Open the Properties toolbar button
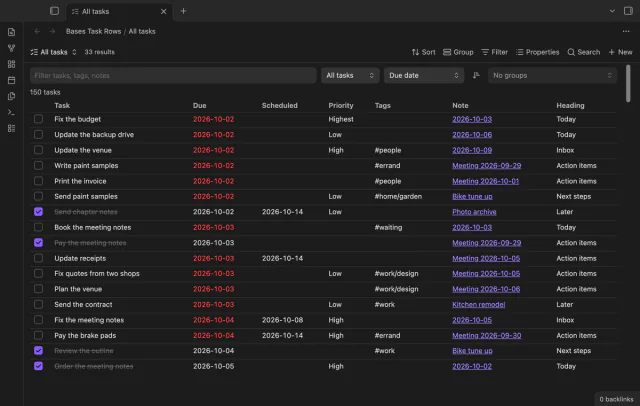 pyautogui.click(x=537, y=52)
